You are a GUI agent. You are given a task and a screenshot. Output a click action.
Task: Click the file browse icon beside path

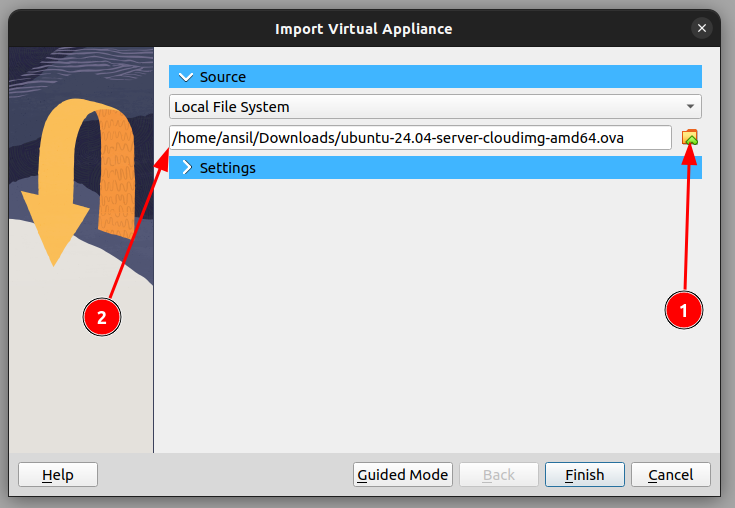689,138
